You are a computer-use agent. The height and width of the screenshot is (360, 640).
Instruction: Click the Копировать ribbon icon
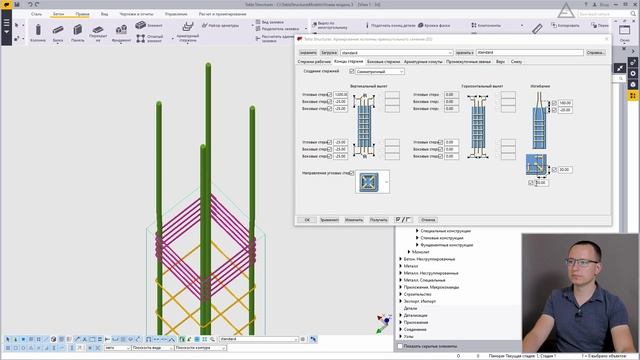click(x=565, y=25)
